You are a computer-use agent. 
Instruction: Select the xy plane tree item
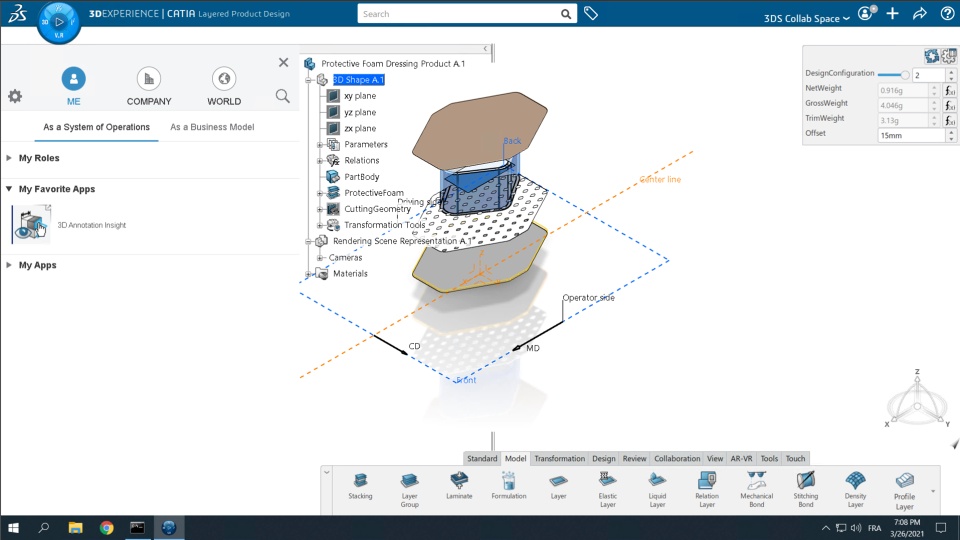coord(360,96)
